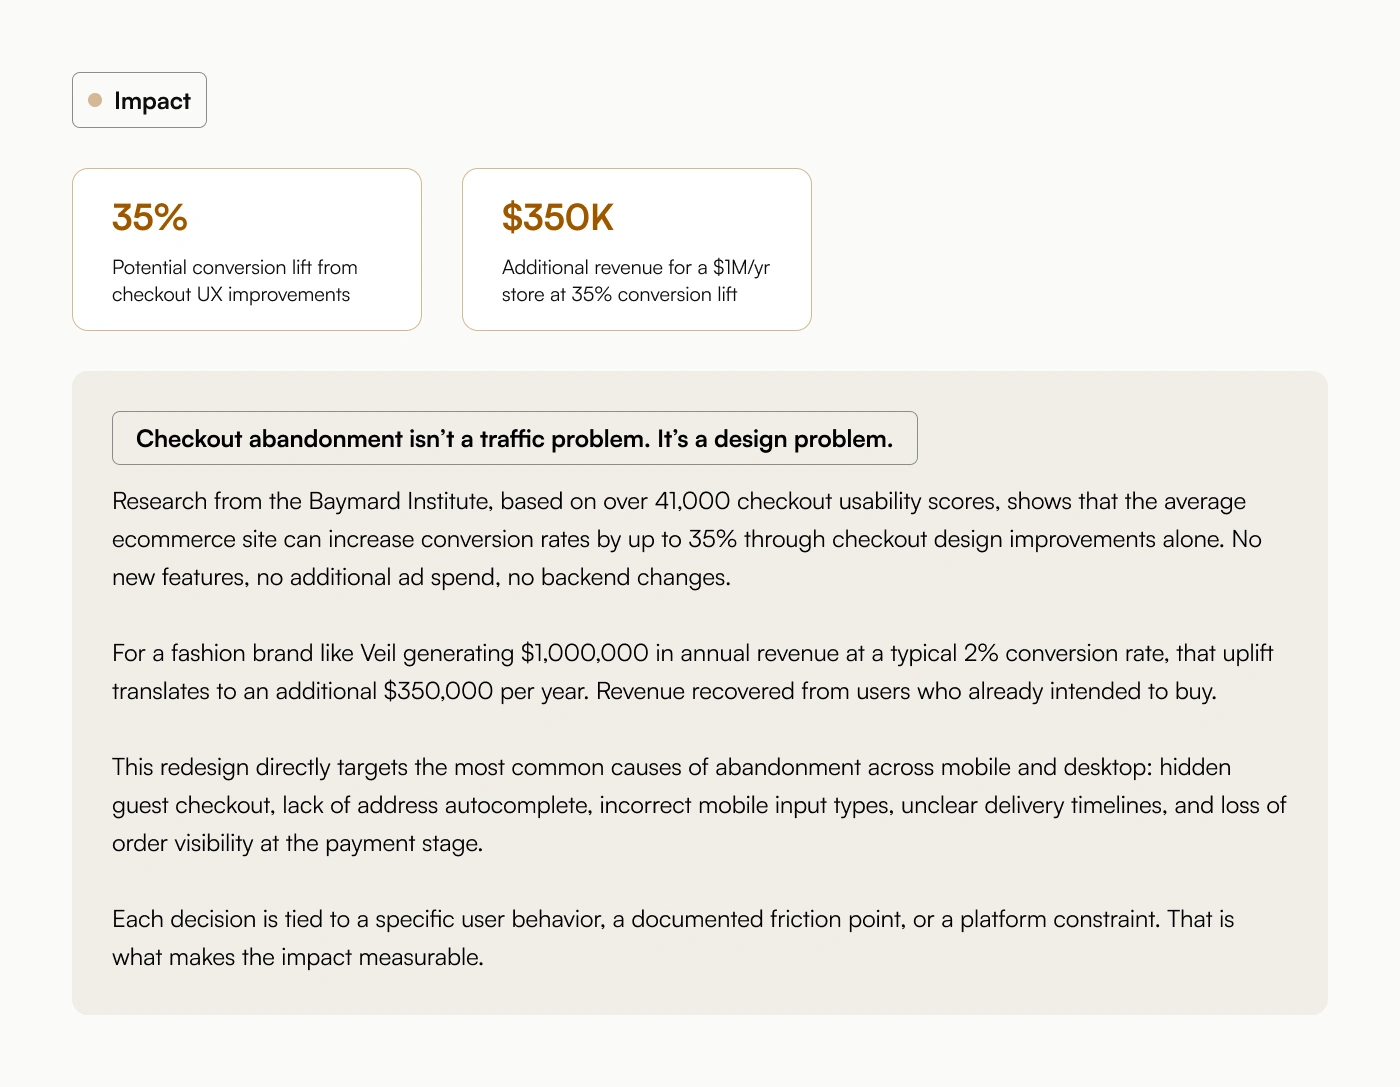This screenshot has width=1400, height=1087.
Task: Click the 'Each decision is tied to' paragraph
Action: click(x=673, y=938)
